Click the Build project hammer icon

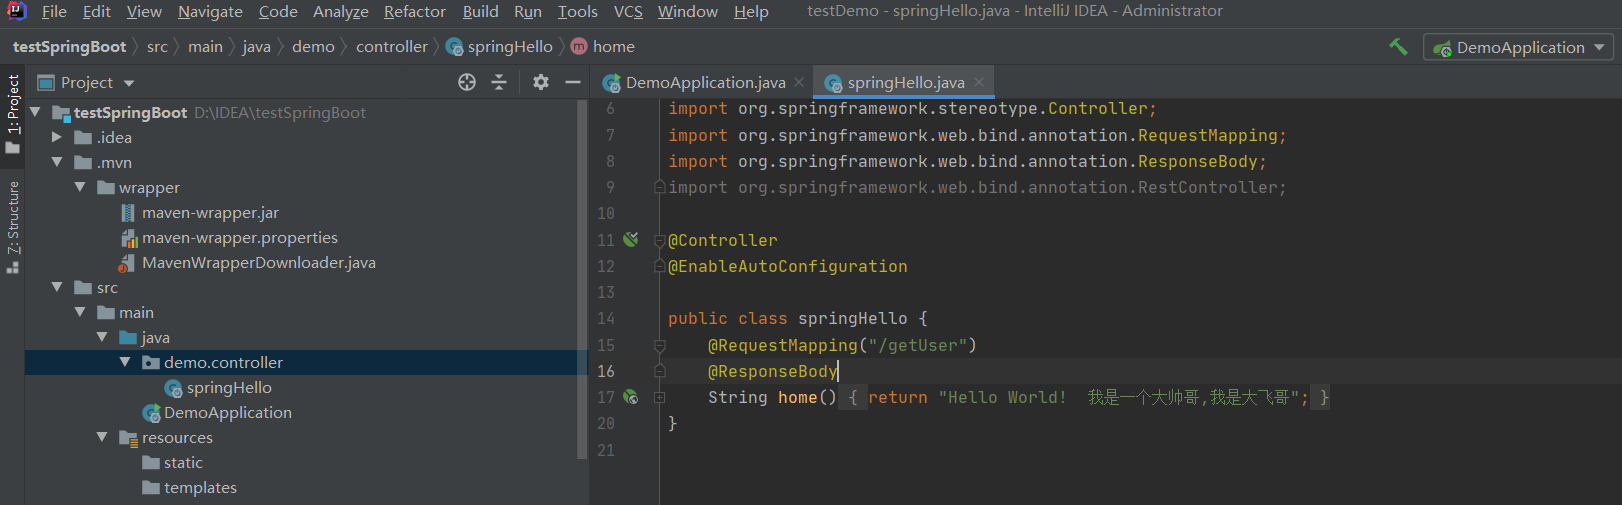tap(1398, 47)
